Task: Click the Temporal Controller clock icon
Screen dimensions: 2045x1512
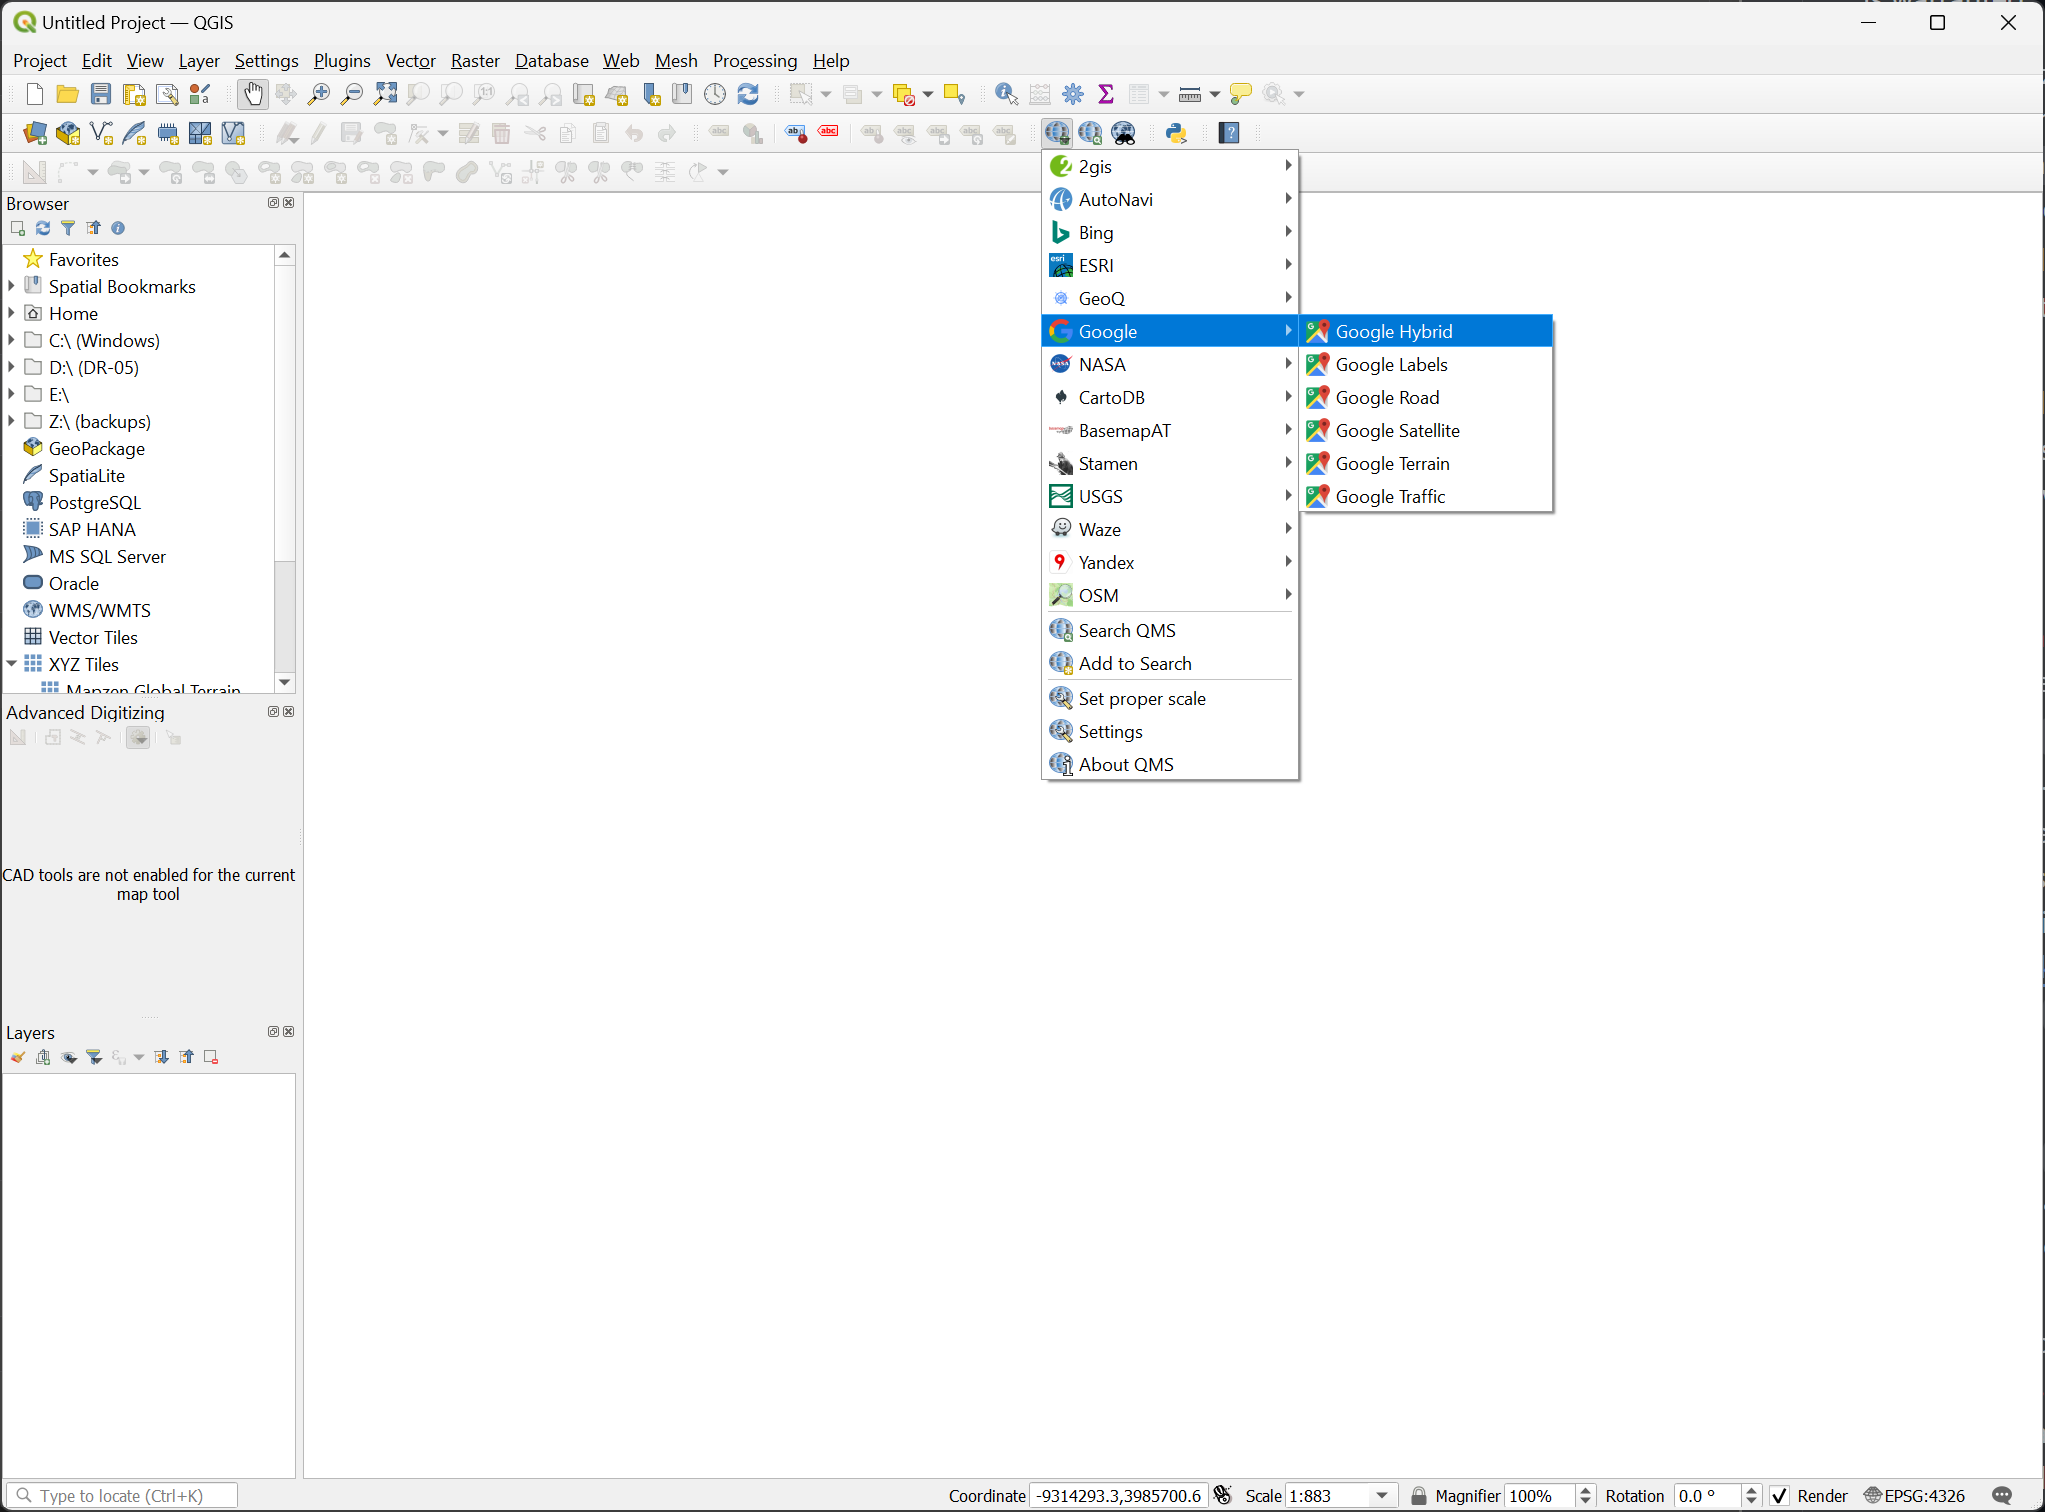Action: tap(715, 94)
